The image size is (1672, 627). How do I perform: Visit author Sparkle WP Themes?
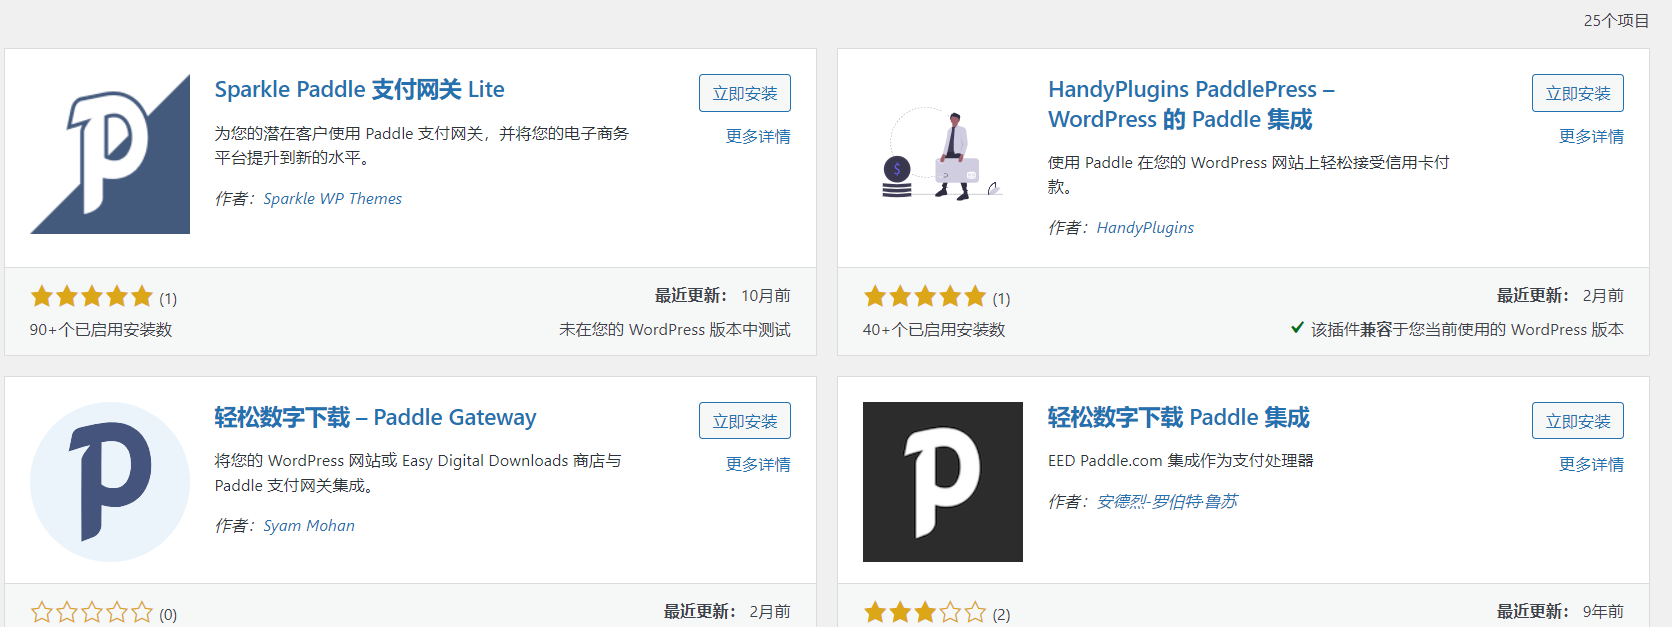(x=333, y=199)
